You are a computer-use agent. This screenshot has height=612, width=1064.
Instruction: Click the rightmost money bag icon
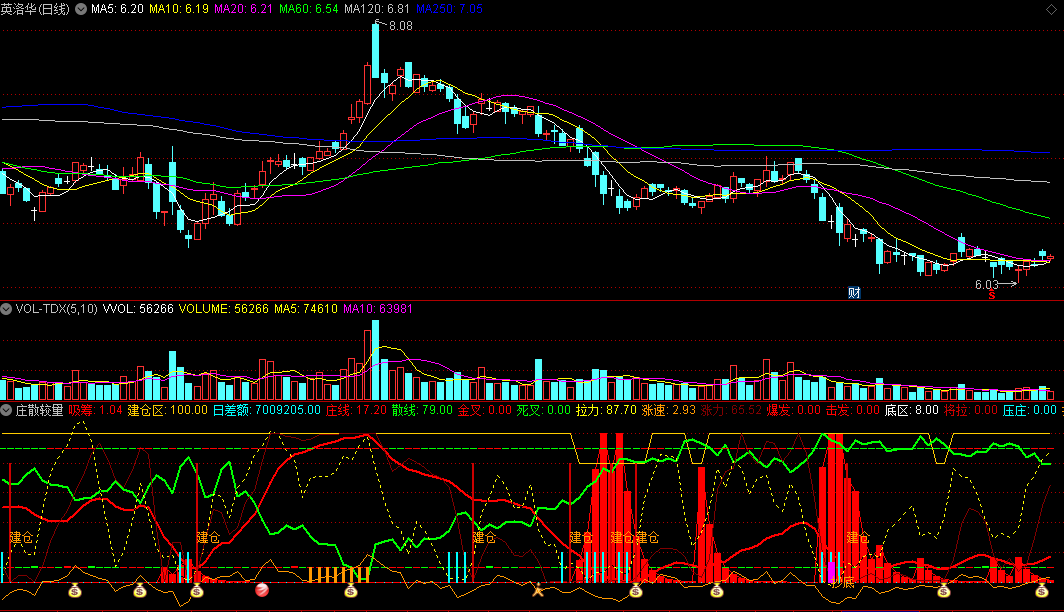tap(1042, 591)
